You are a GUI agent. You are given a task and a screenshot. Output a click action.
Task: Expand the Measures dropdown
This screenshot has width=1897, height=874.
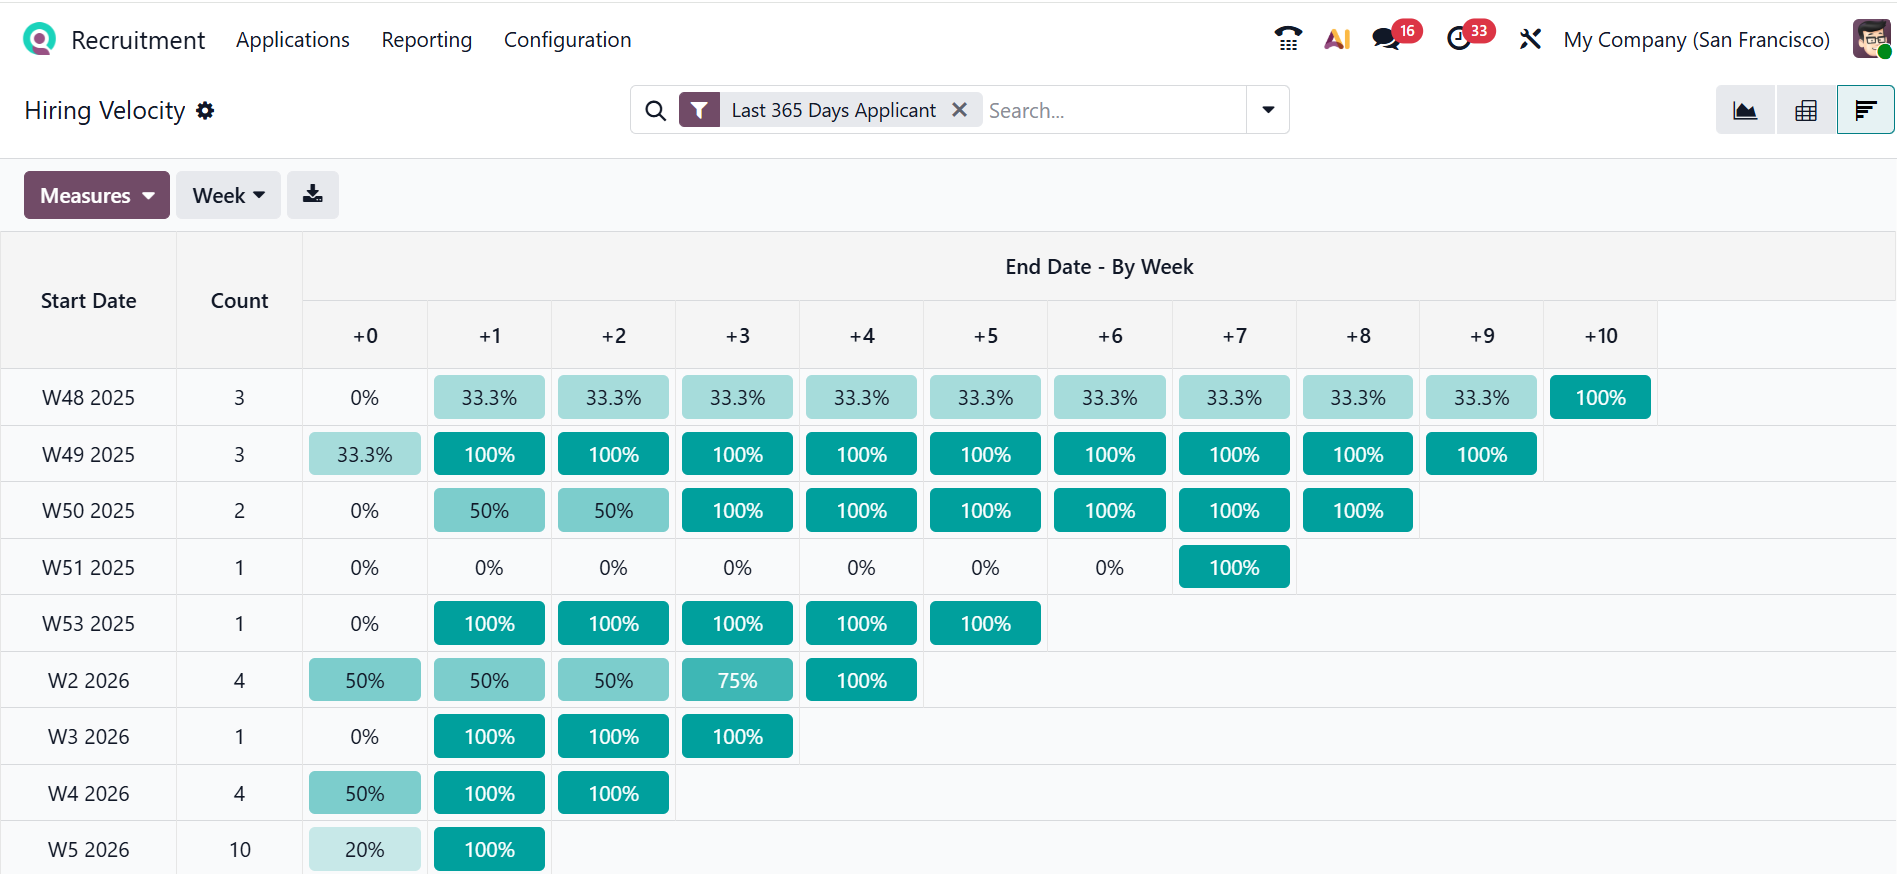coord(97,195)
